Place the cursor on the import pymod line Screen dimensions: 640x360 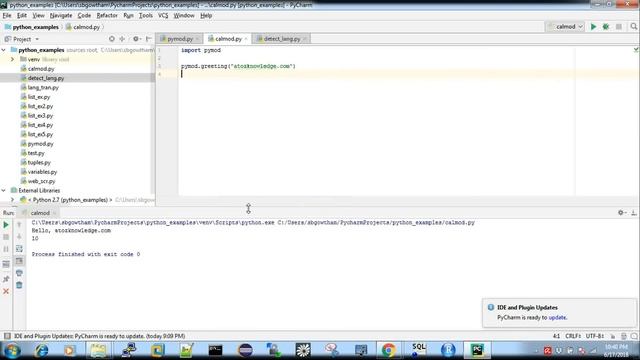tap(200, 50)
